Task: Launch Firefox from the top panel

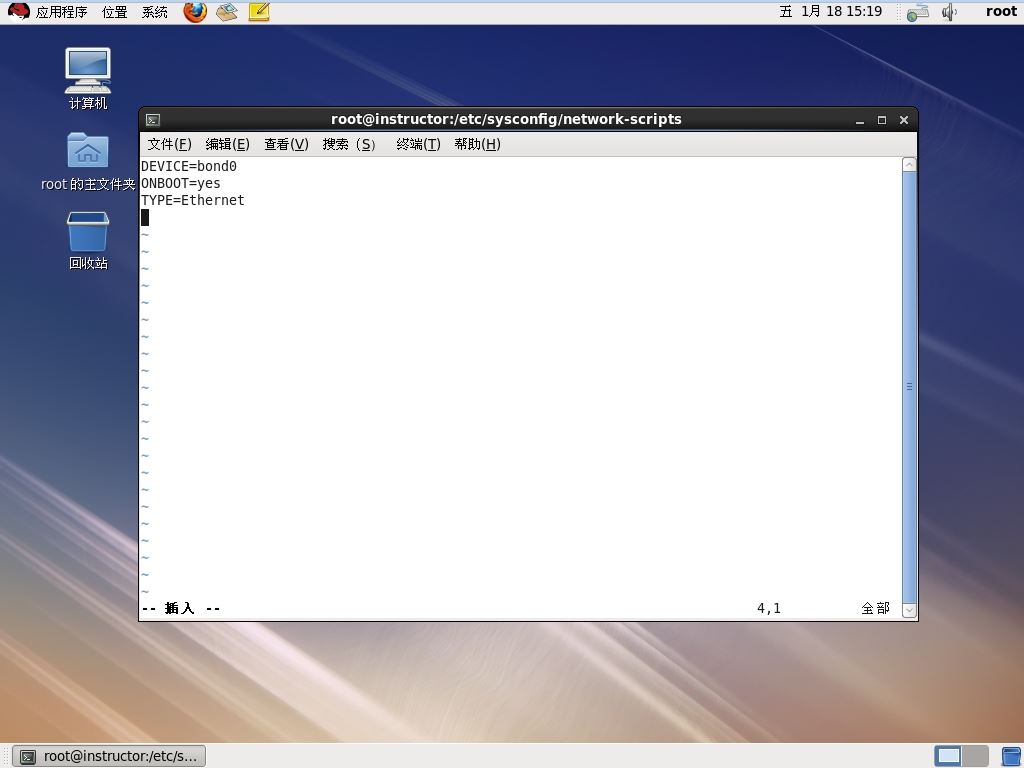Action: [x=195, y=12]
